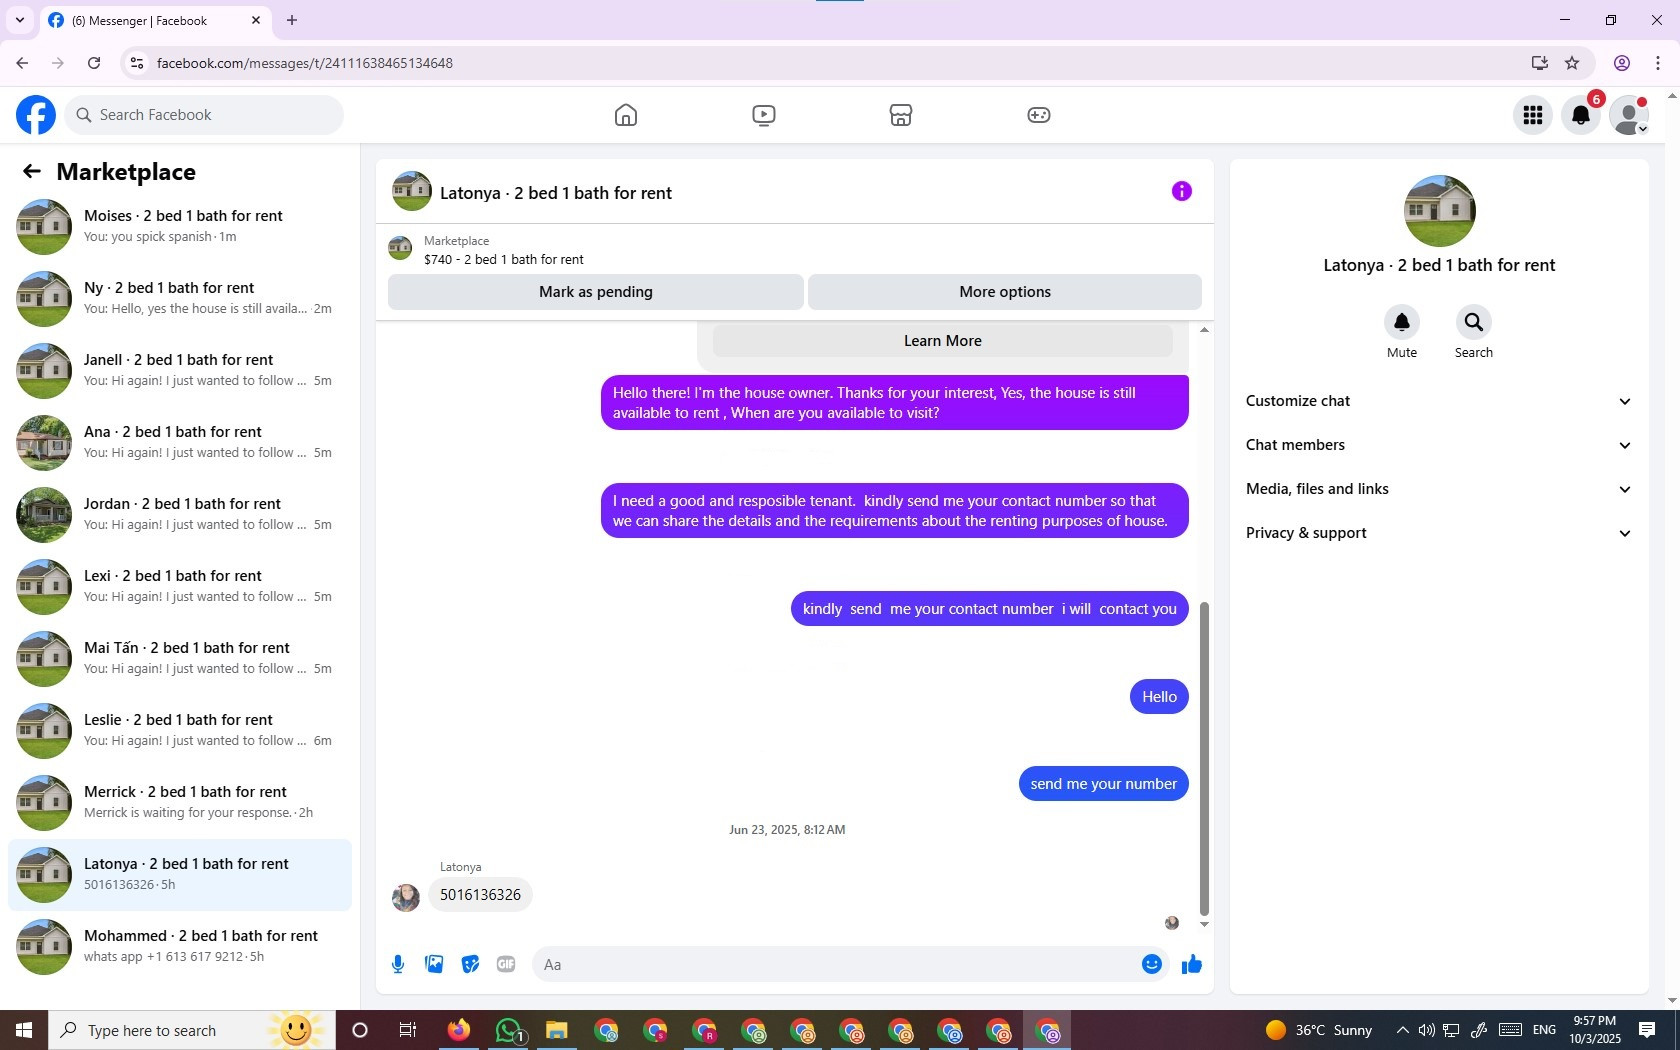1680x1050 pixels.
Task: Open the Lexi chat conversation
Action: pos(180,587)
